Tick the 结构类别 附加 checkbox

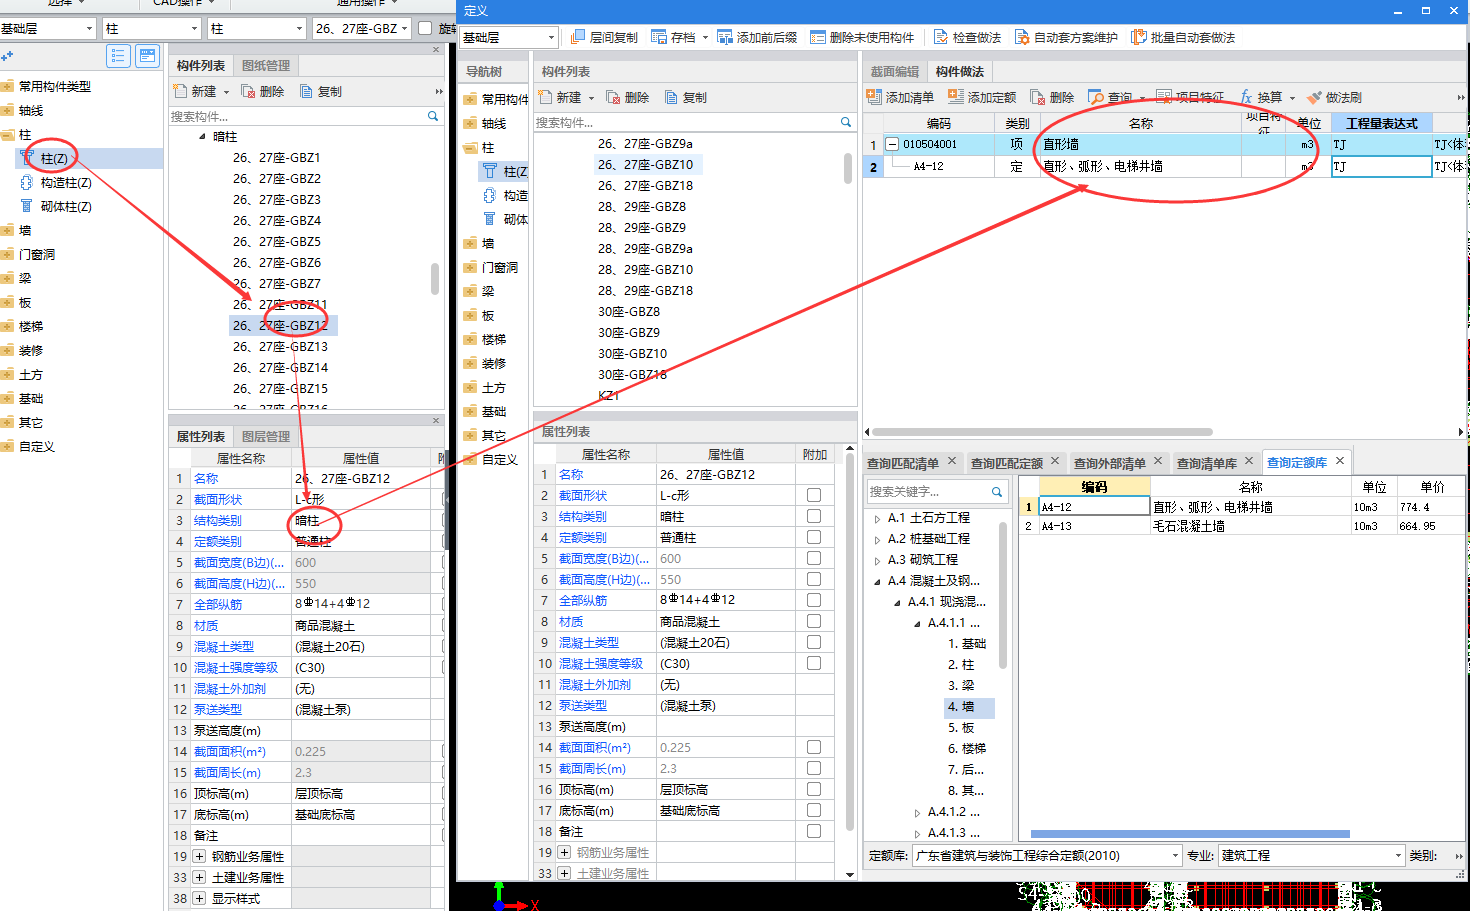814,516
